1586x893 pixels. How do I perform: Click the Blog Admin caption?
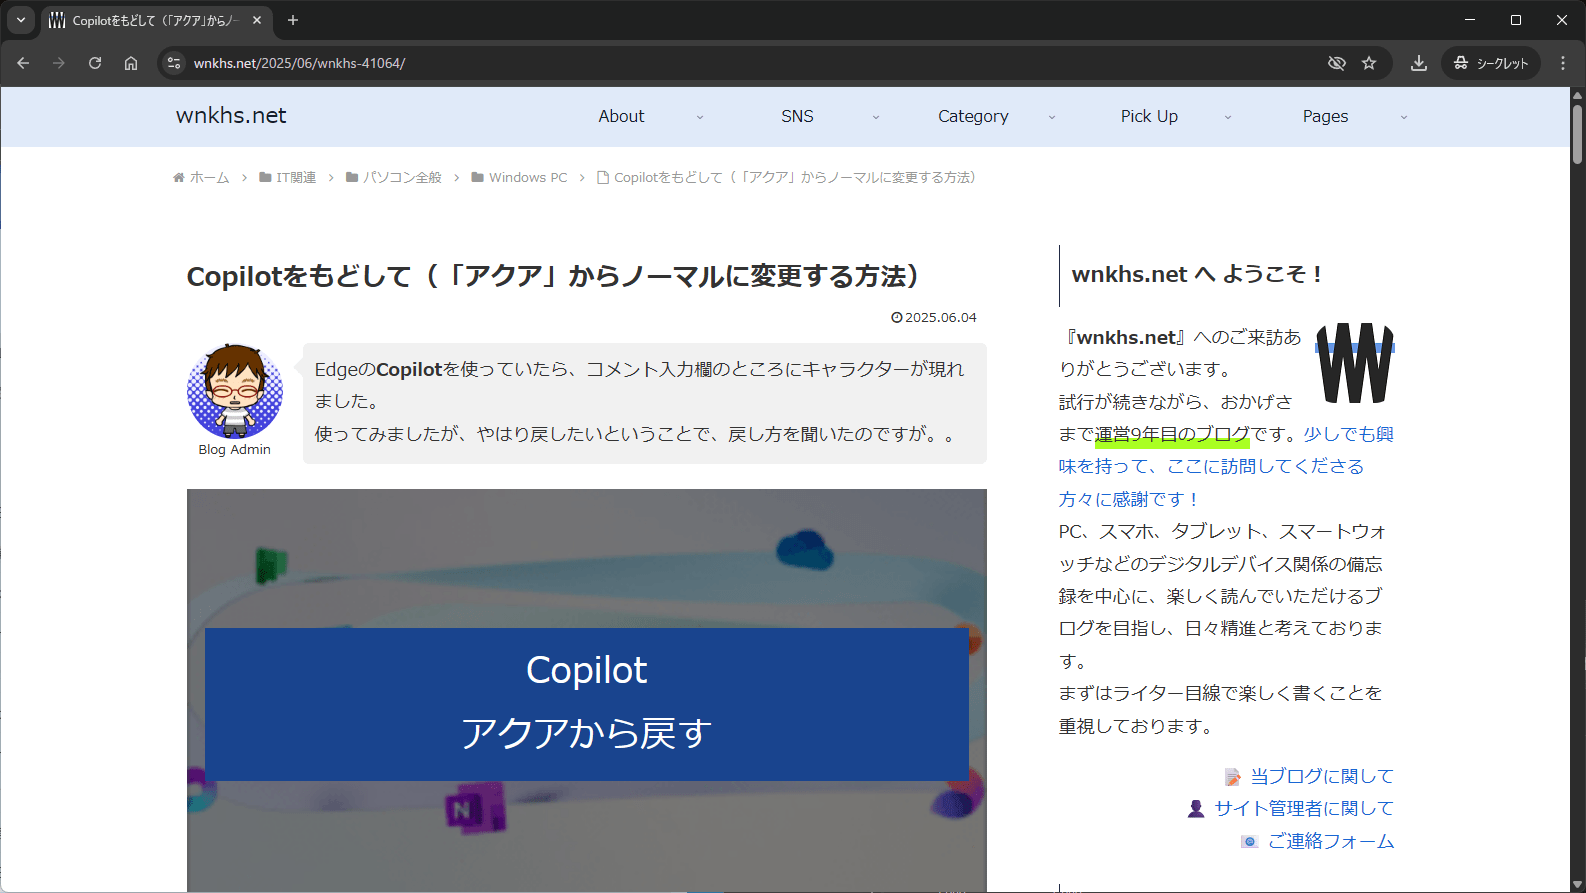[x=235, y=450]
